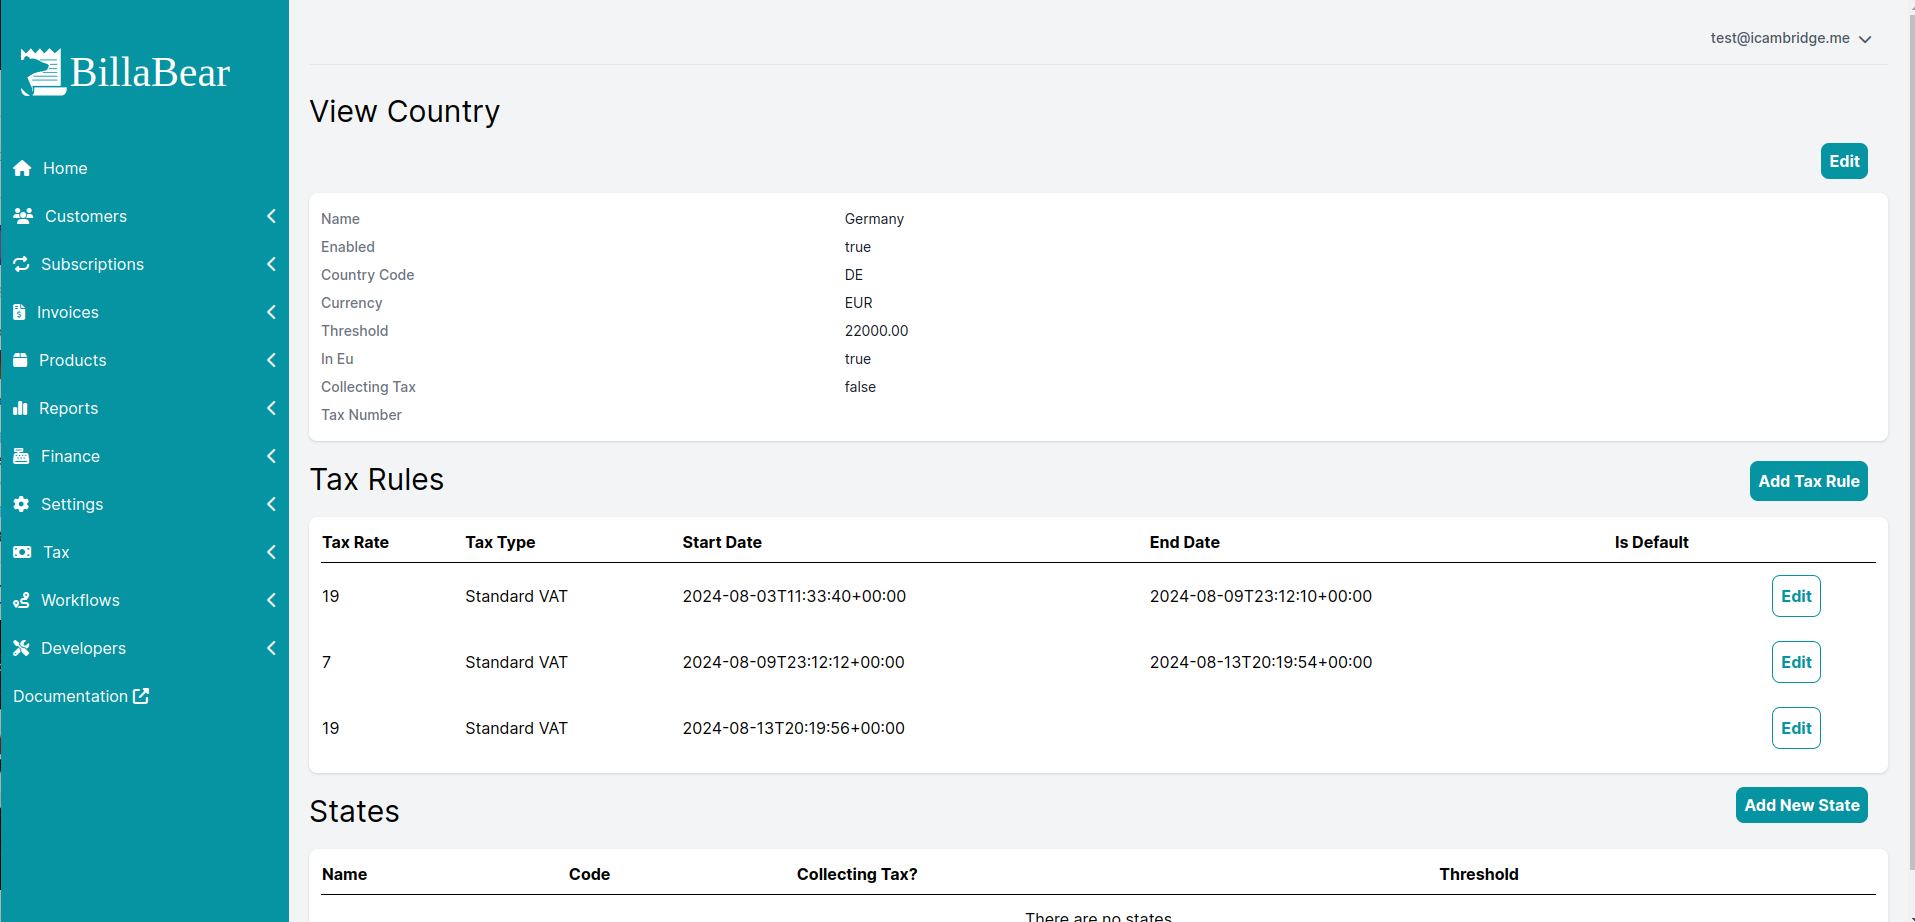The width and height of the screenshot is (1915, 922).
Task: Click the Settings gear icon
Action: pos(21,504)
